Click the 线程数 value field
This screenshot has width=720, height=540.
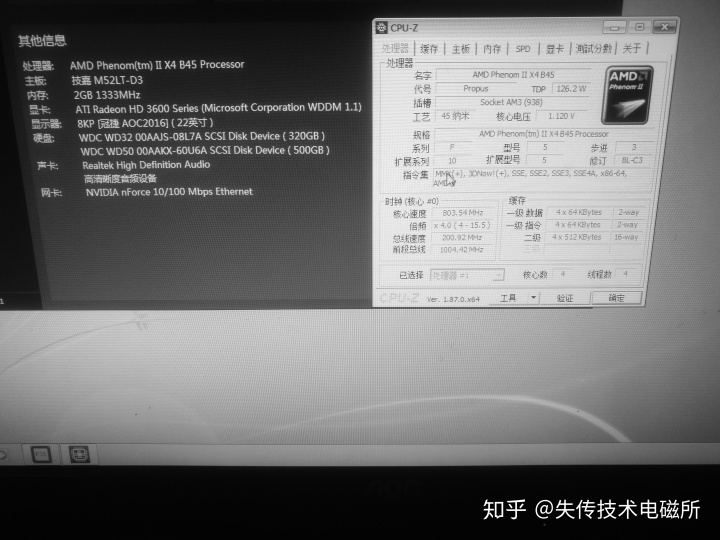click(x=625, y=274)
